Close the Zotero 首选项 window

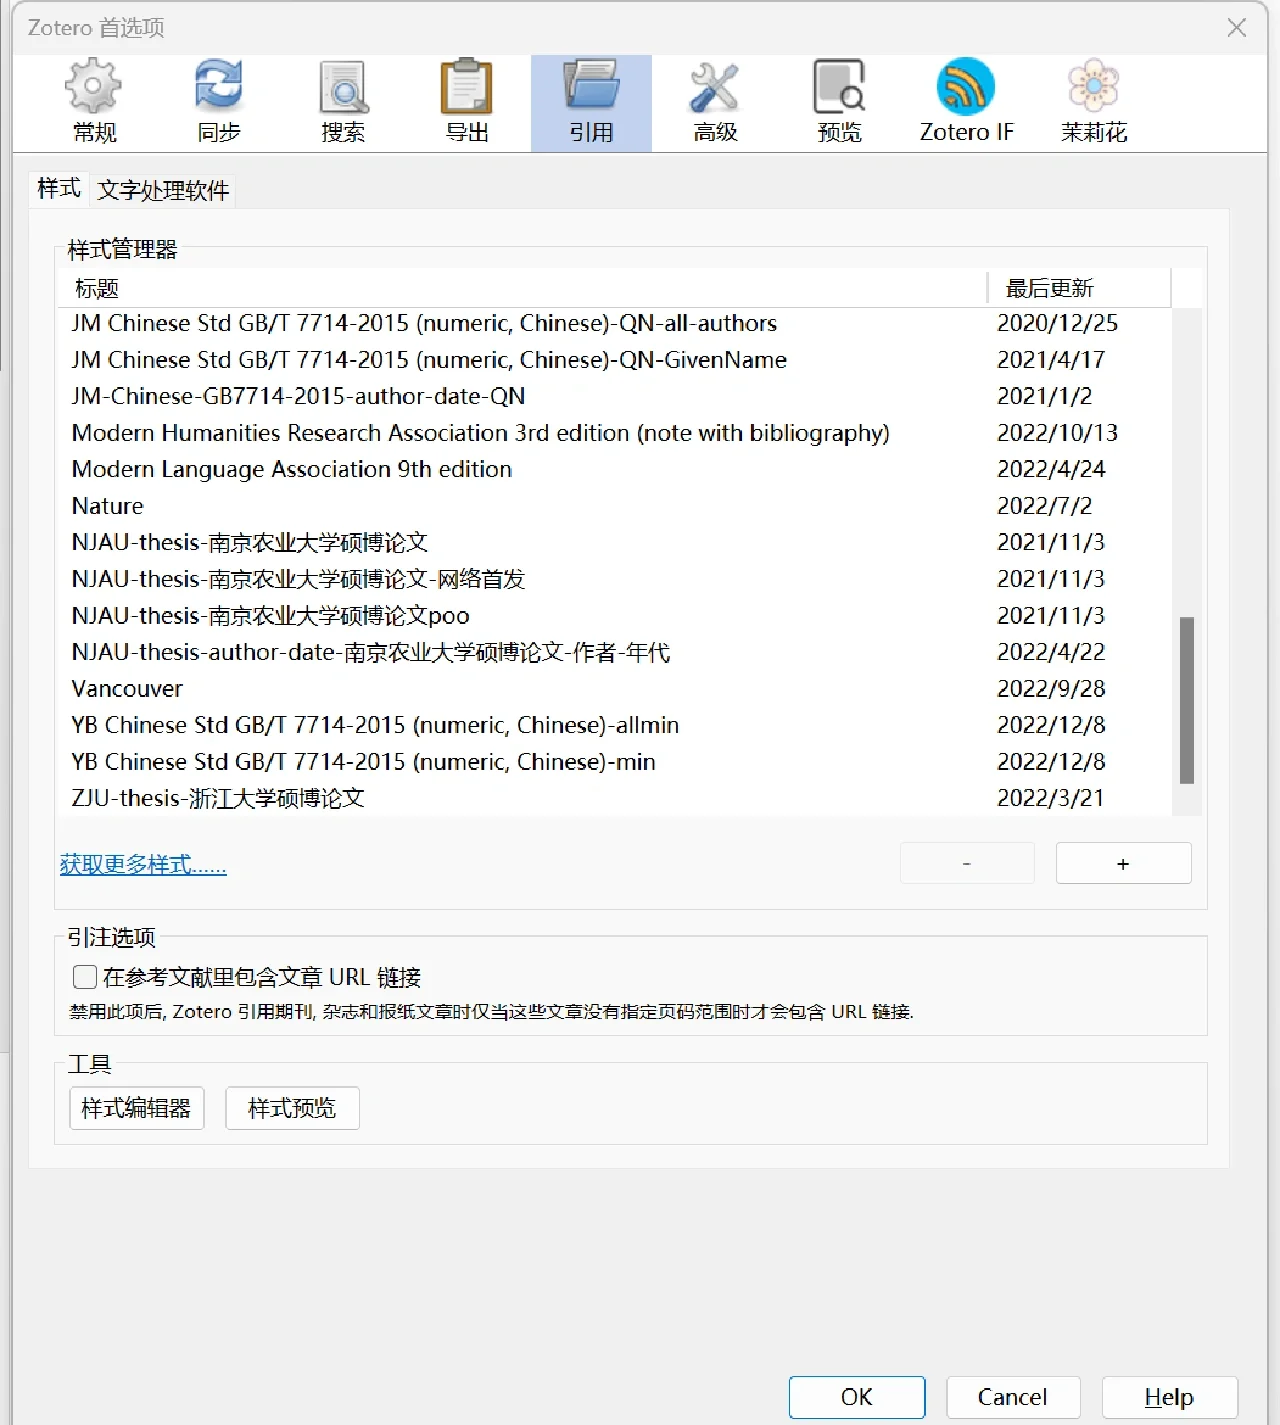pyautogui.click(x=1237, y=28)
